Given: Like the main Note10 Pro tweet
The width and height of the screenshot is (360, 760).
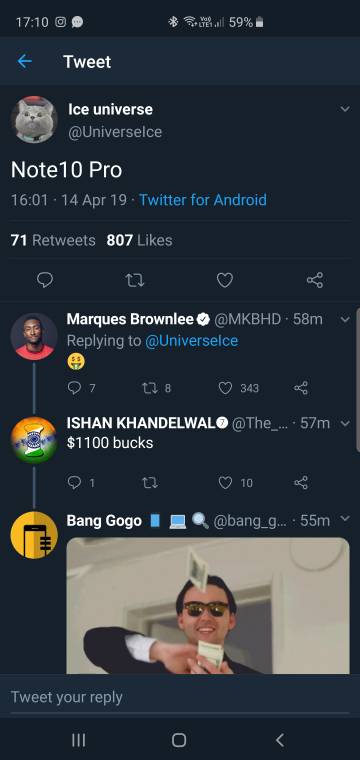Looking at the screenshot, I should coord(225,280).
